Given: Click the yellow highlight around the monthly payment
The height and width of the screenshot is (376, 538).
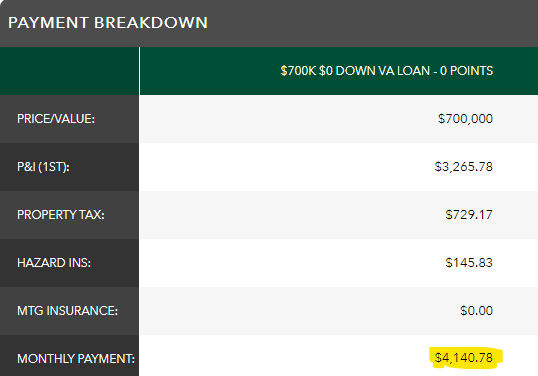Looking at the screenshot, I should point(466,358).
